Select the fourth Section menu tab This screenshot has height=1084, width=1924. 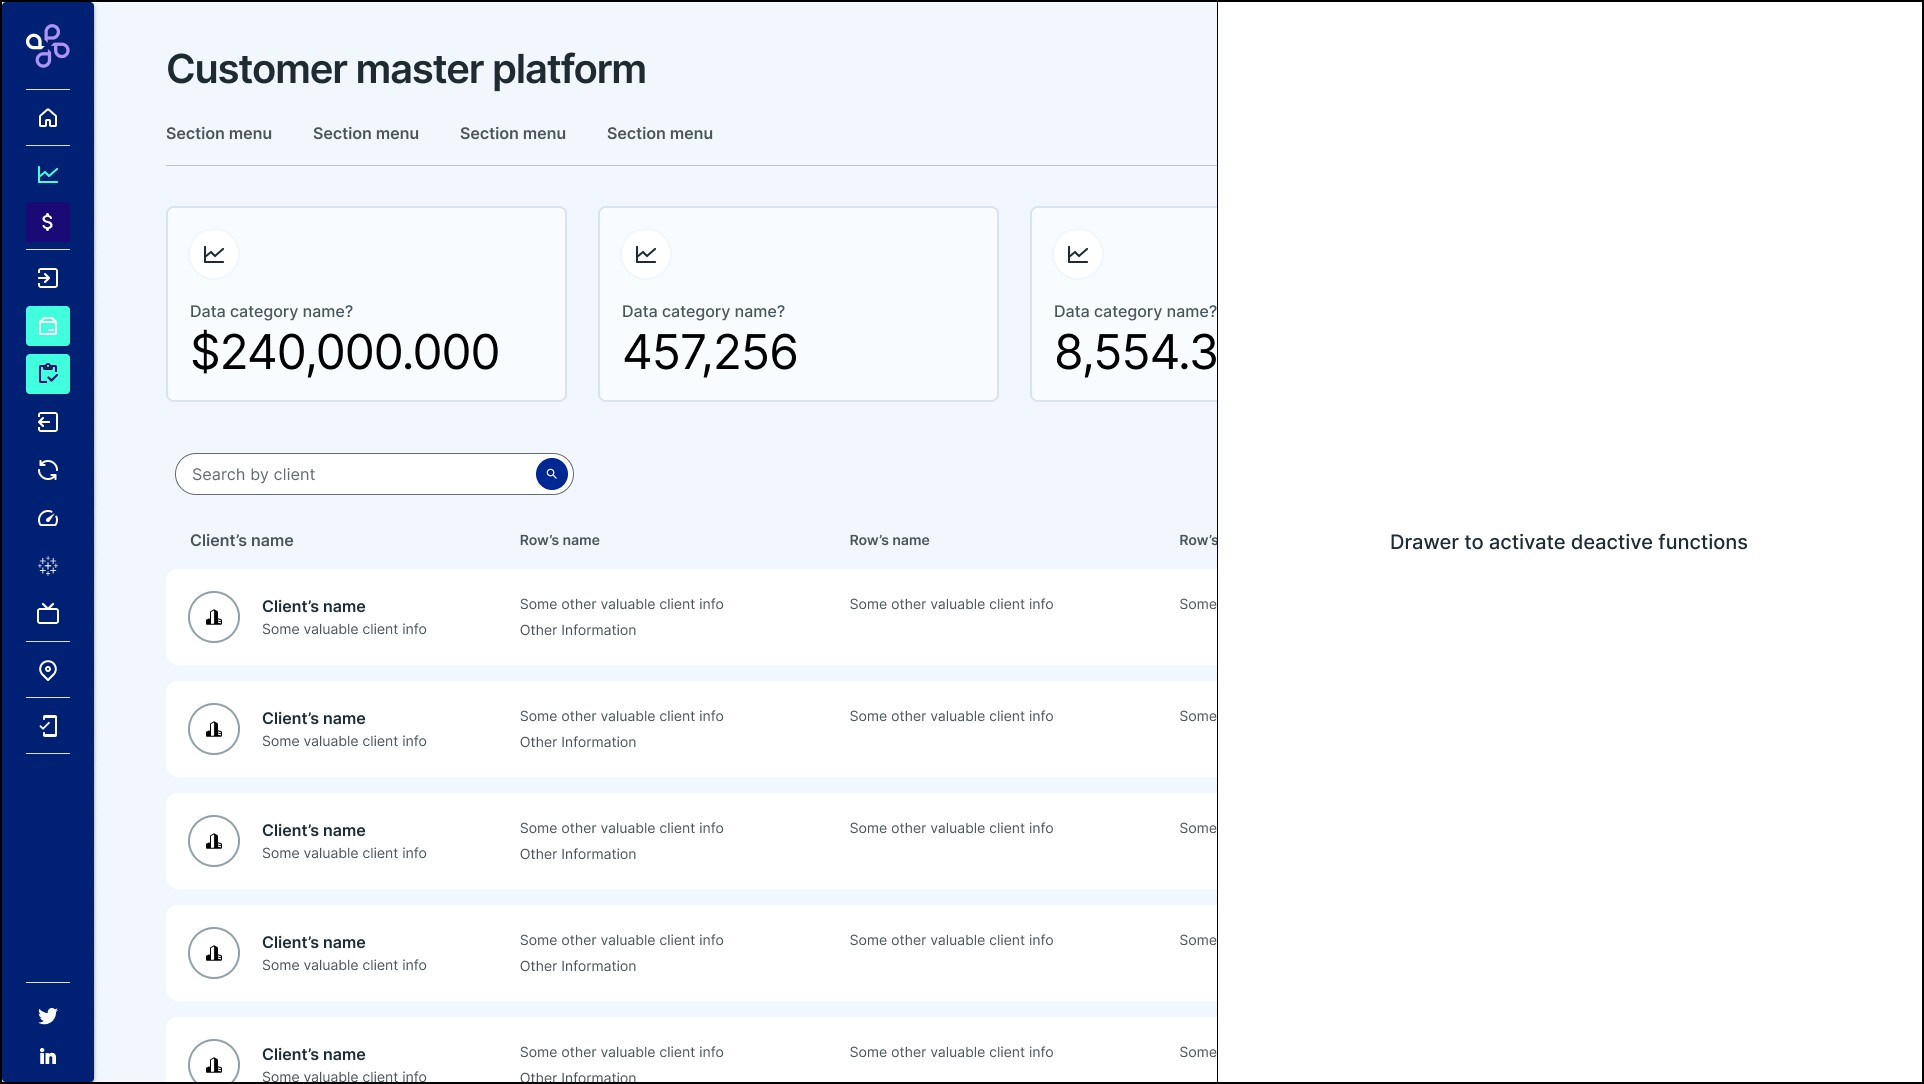coord(660,134)
